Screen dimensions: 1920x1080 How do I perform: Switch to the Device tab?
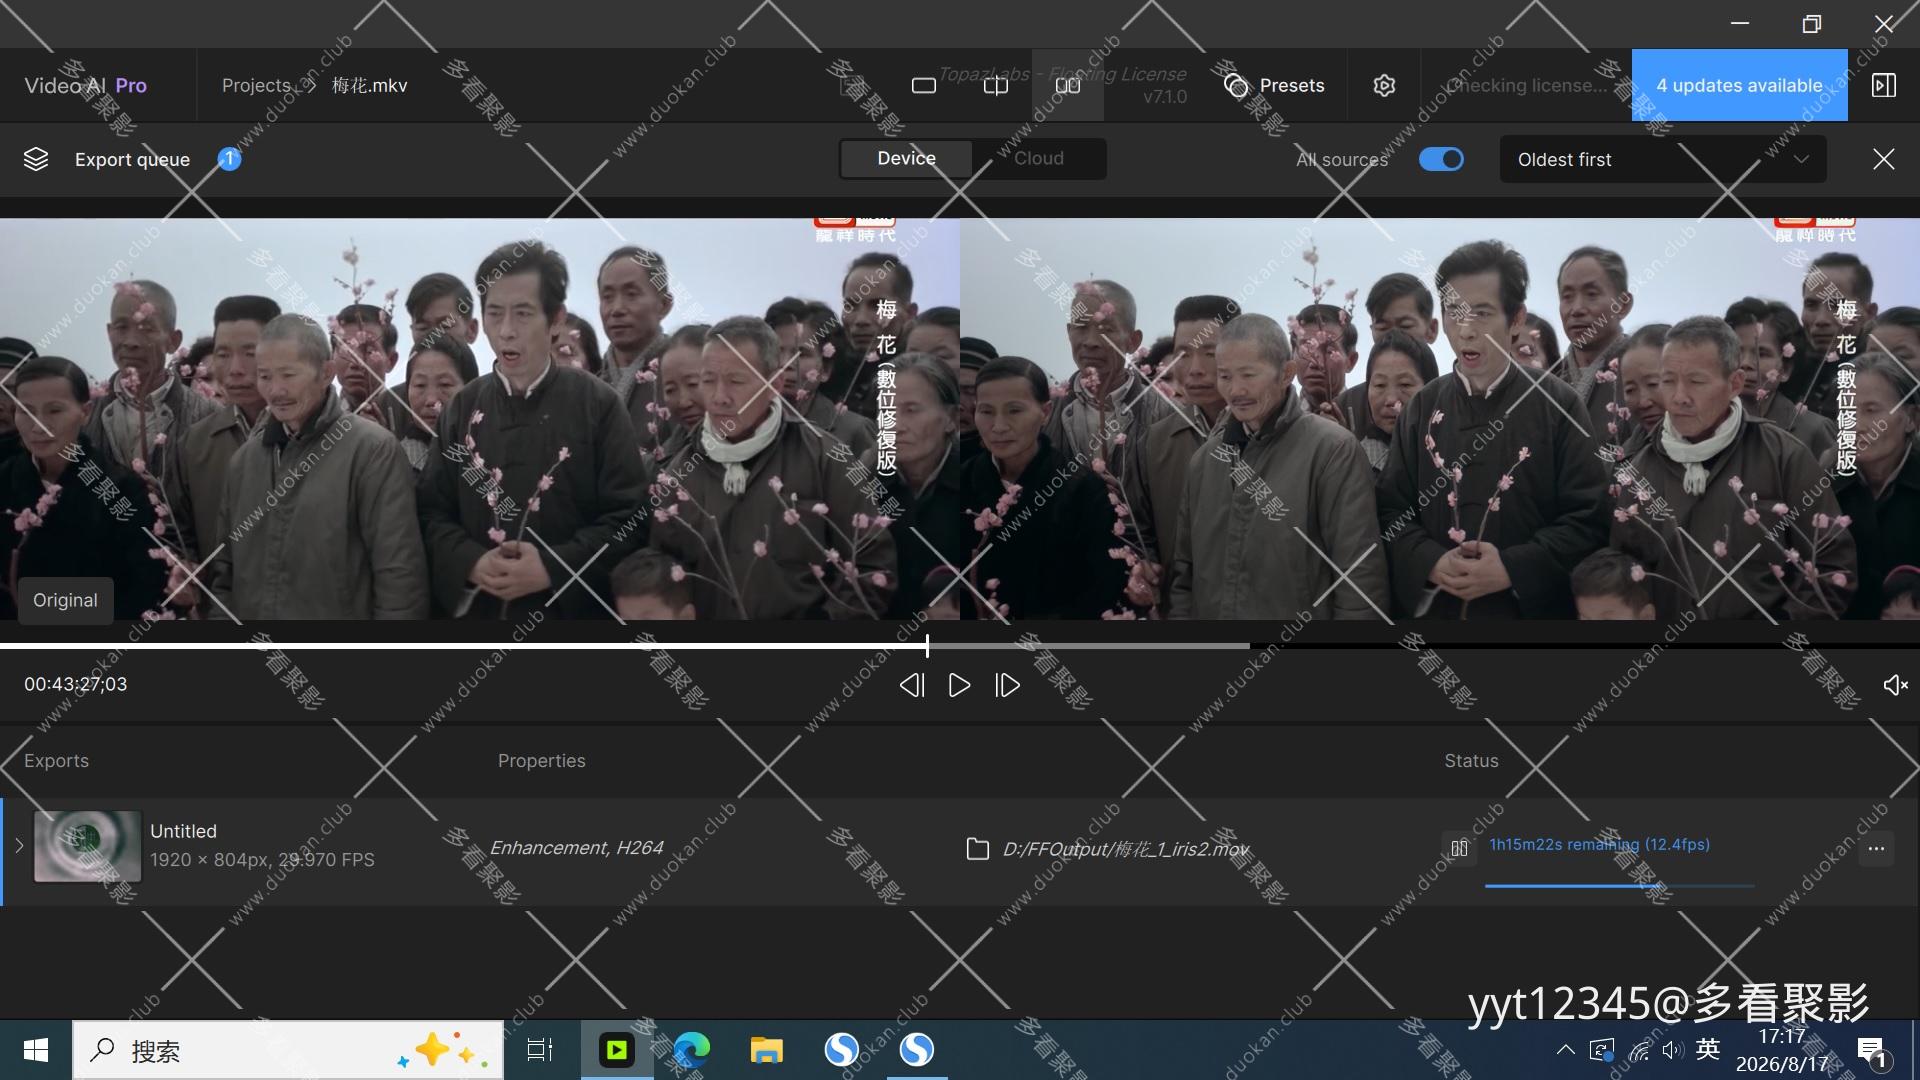[x=906, y=159]
